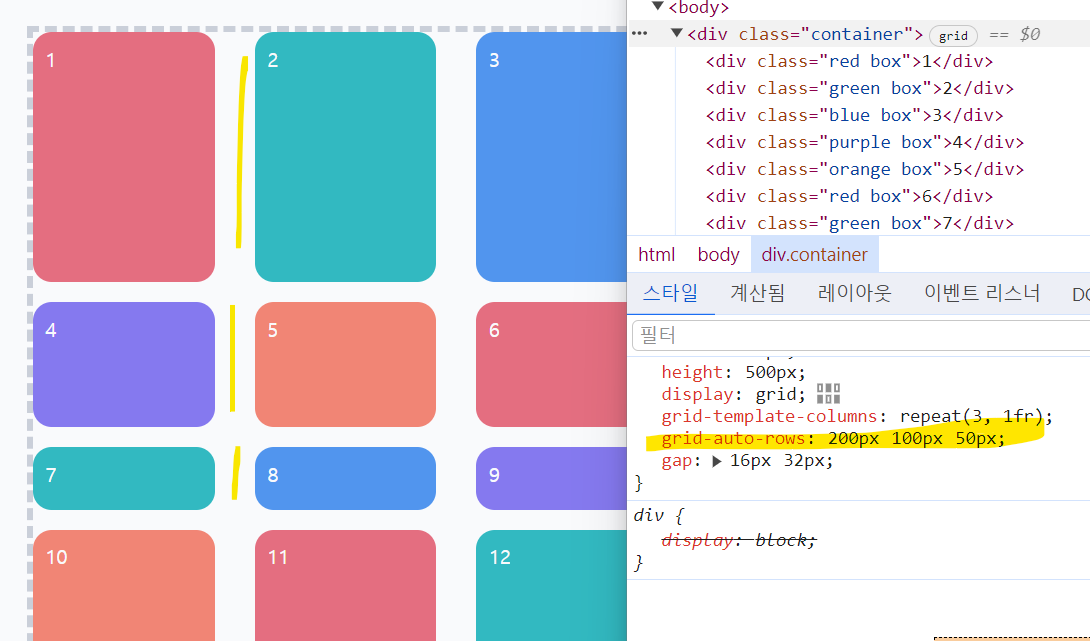Screen dimensions: 1090x641
Task: Open the 계산됨 tab
Action: pos(758,293)
